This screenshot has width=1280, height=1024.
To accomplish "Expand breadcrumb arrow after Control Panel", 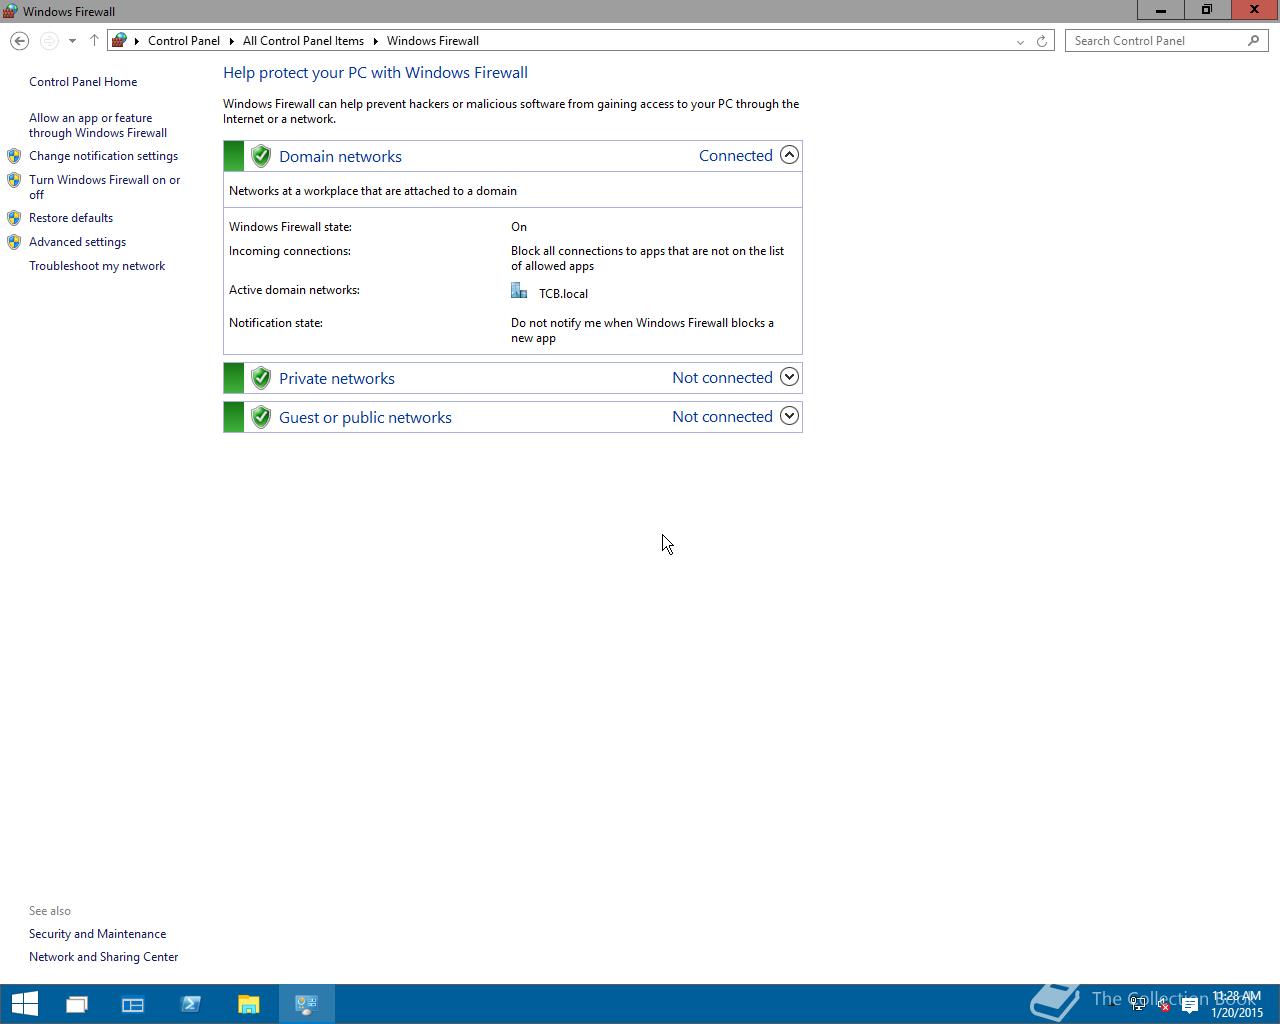I will [x=231, y=41].
